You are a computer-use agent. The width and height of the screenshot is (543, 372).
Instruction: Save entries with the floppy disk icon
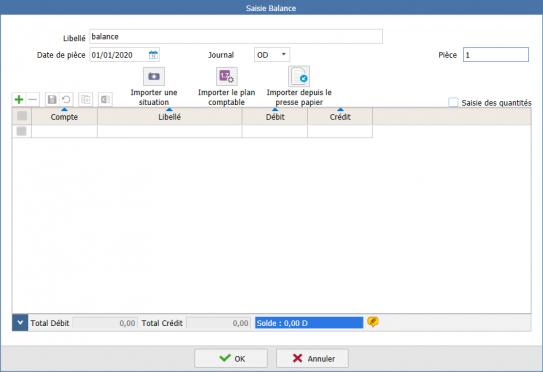(x=52, y=100)
